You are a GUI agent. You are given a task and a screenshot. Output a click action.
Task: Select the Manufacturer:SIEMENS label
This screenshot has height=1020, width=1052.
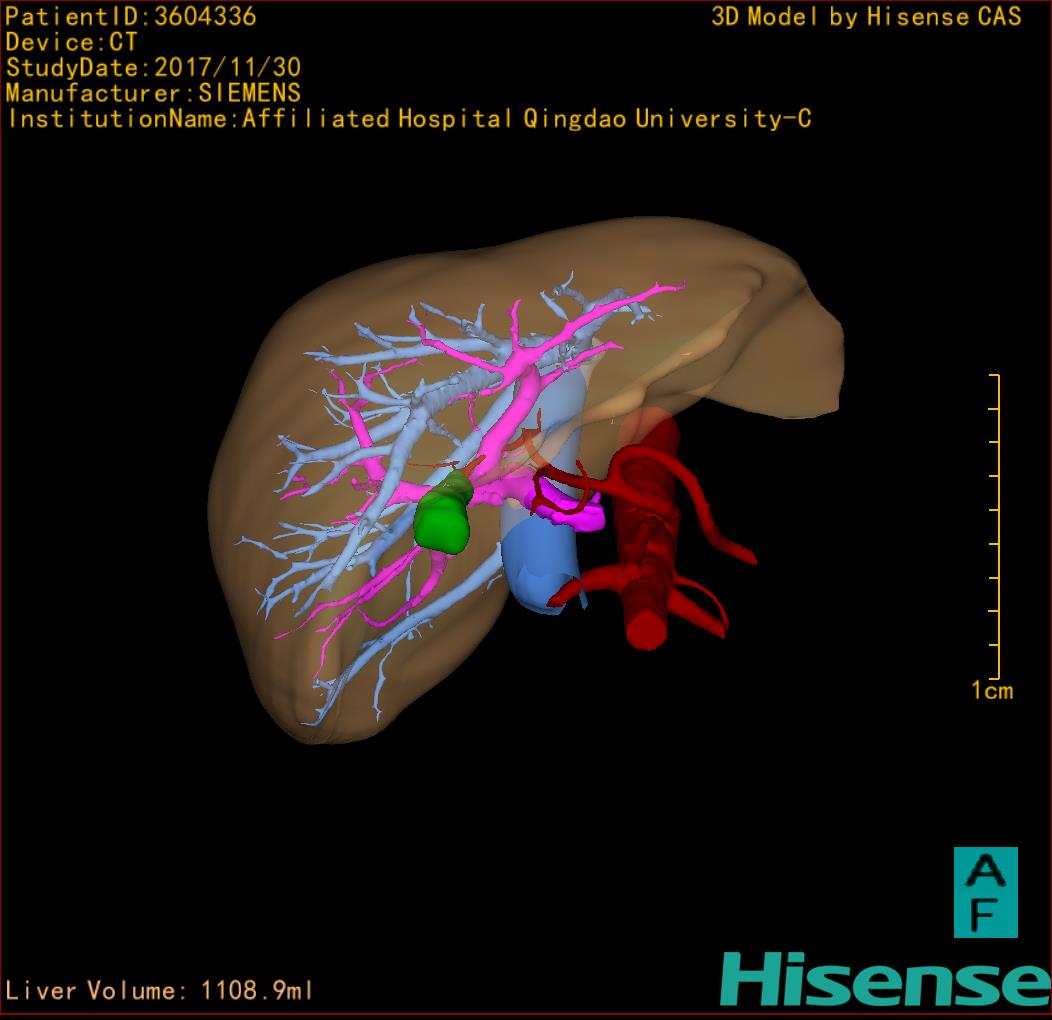pos(153,93)
